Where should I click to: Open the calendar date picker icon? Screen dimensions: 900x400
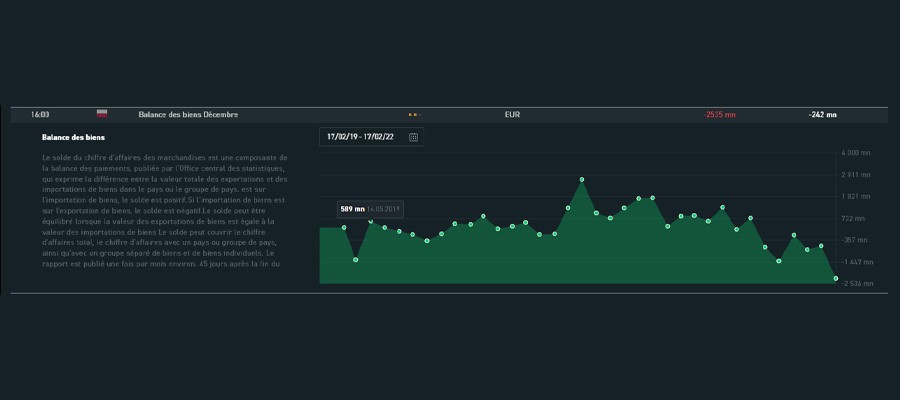coord(413,137)
